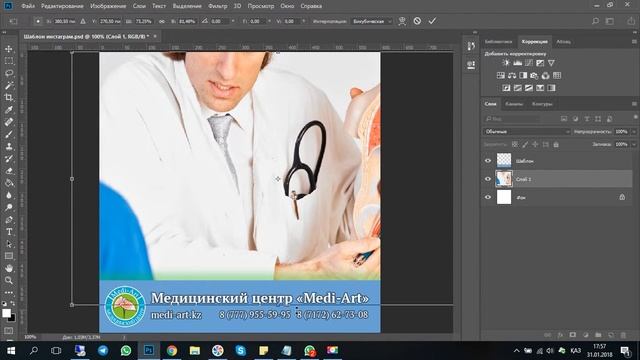Screen dimensions: 640x360
Task: Select the Type tool
Action: pyautogui.click(x=9, y=232)
